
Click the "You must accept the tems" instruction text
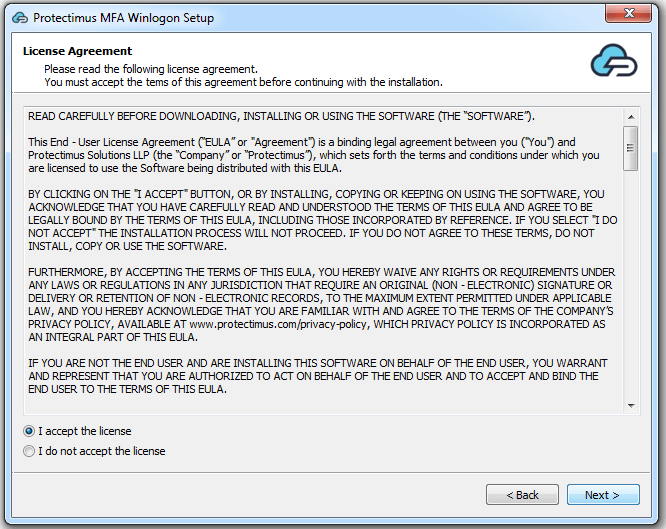point(243,82)
